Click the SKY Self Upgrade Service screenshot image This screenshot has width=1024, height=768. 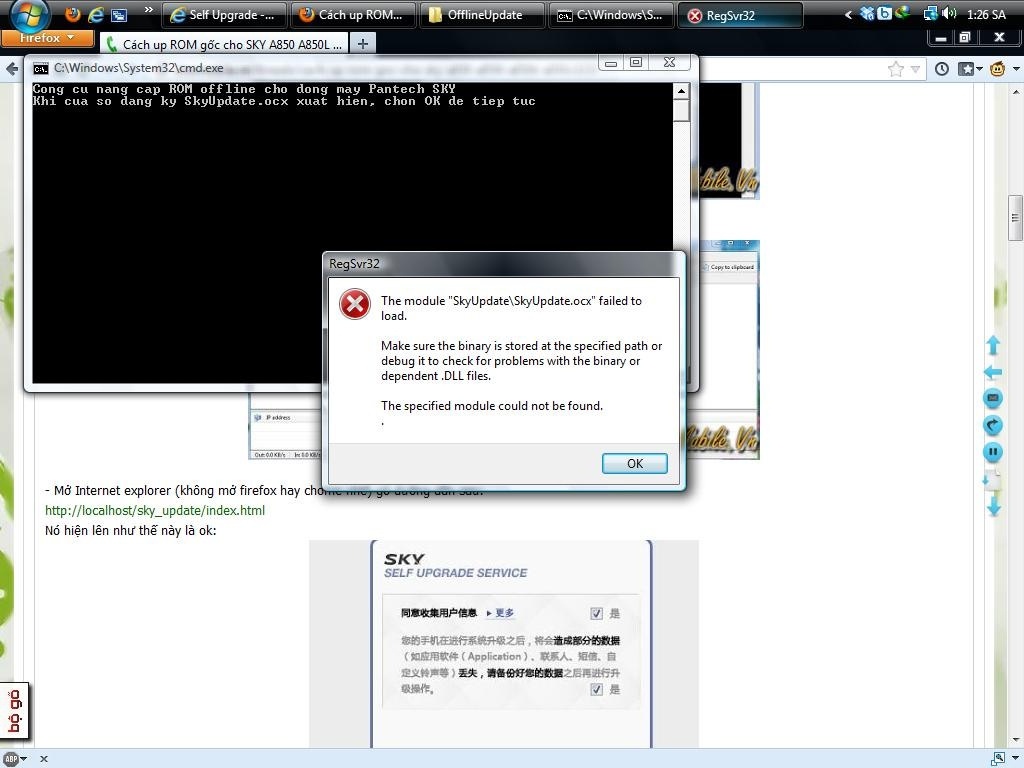coord(504,644)
